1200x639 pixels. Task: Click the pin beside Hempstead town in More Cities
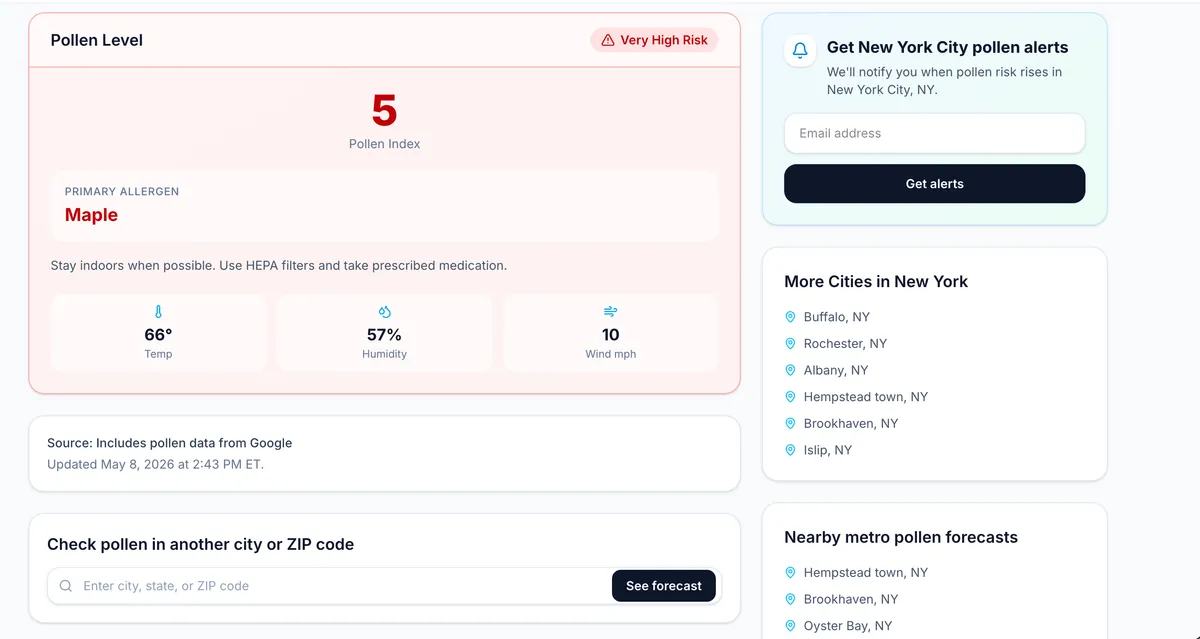click(790, 397)
